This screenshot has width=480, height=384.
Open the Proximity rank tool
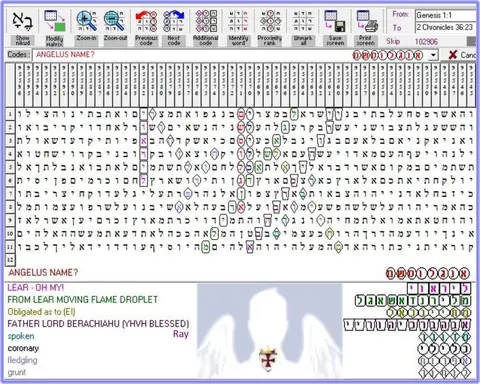[270, 21]
